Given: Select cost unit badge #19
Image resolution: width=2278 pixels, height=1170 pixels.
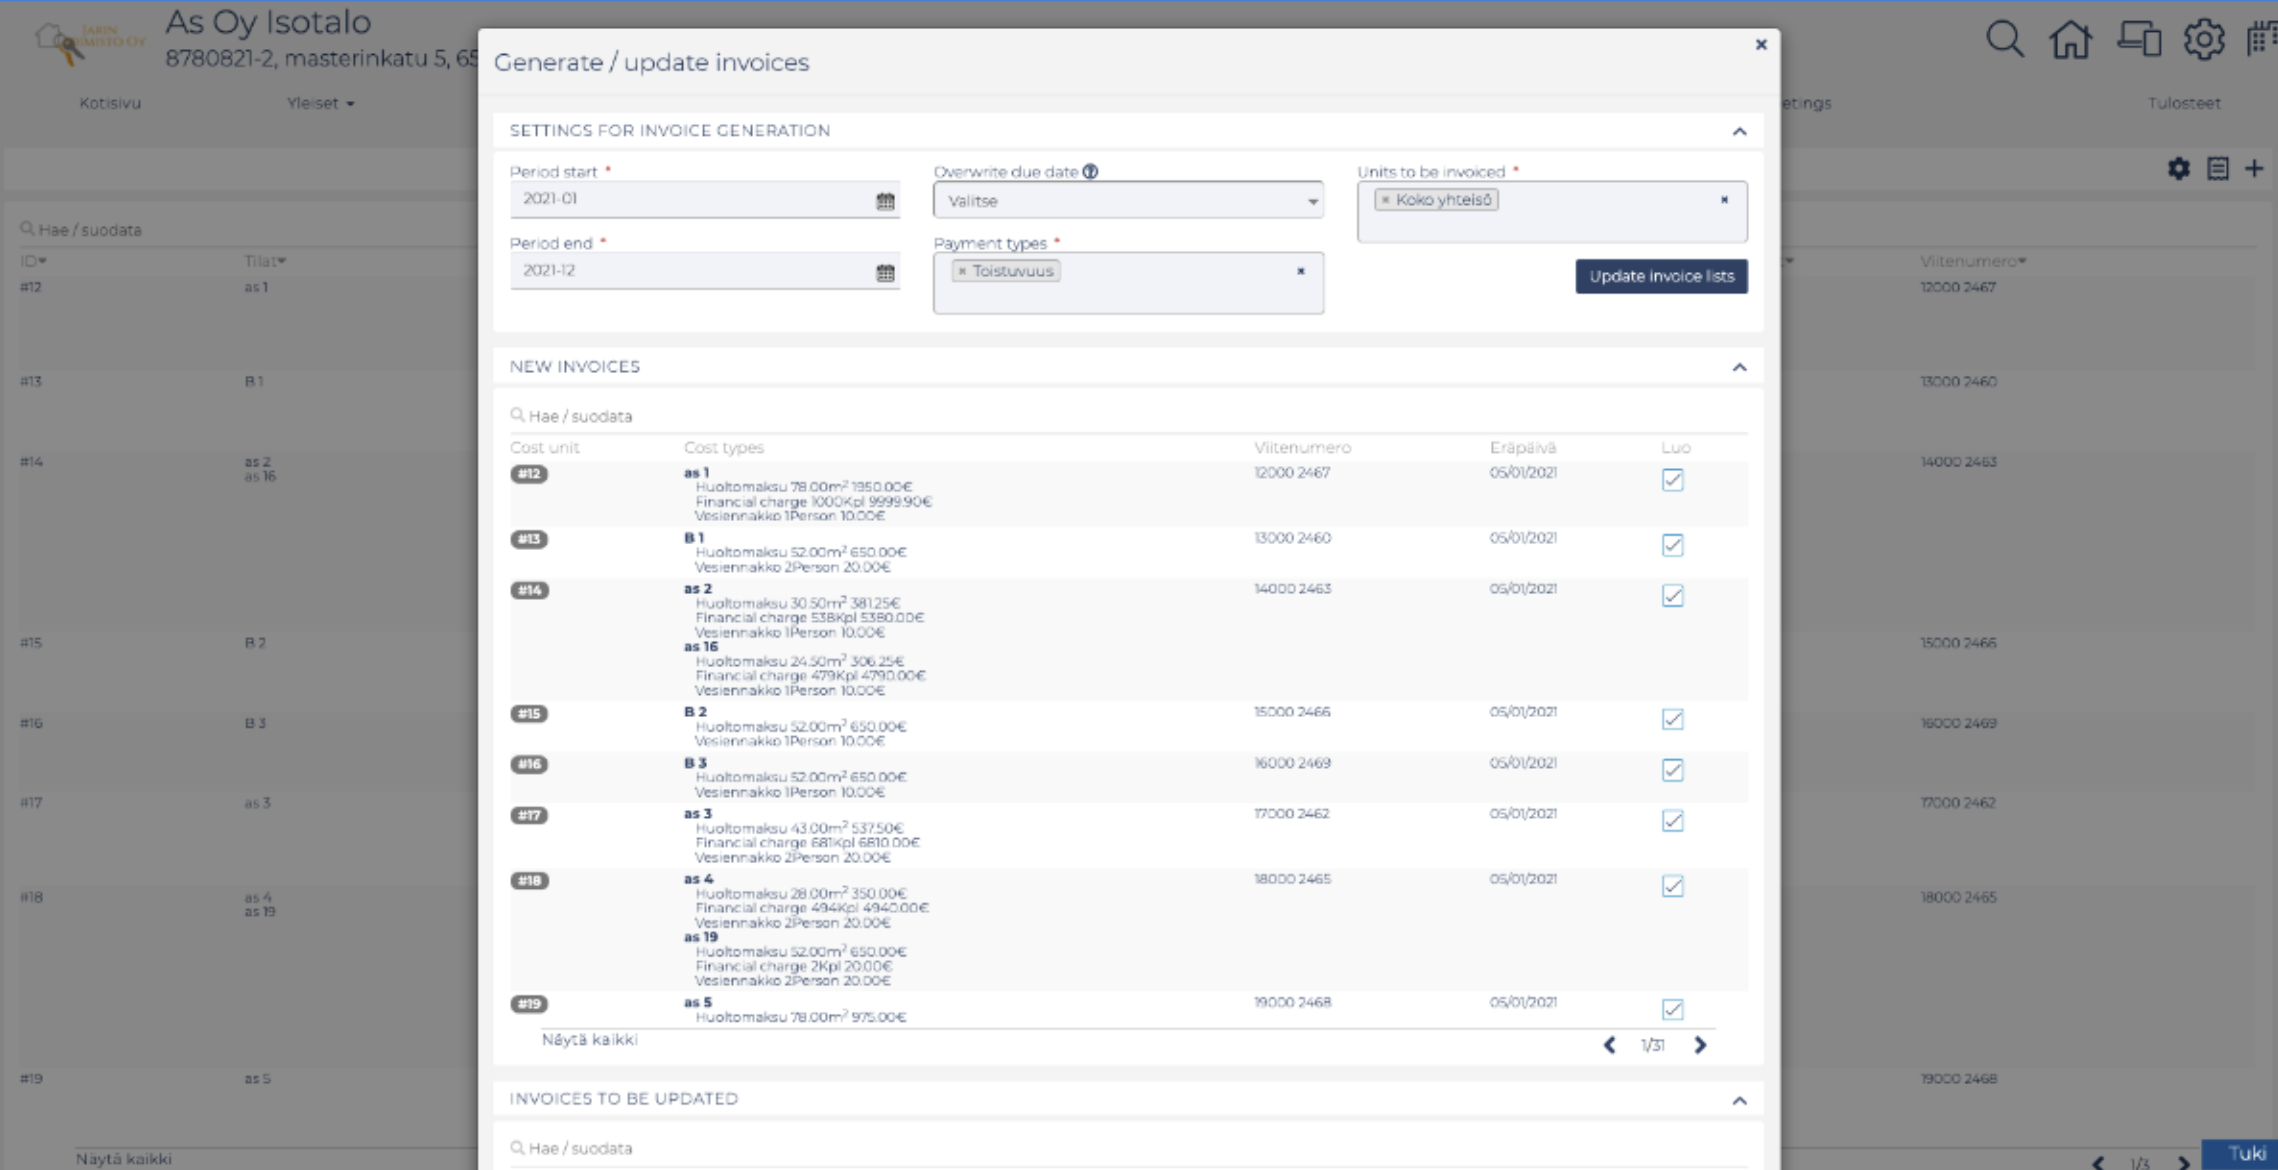Looking at the screenshot, I should pyautogui.click(x=529, y=1004).
